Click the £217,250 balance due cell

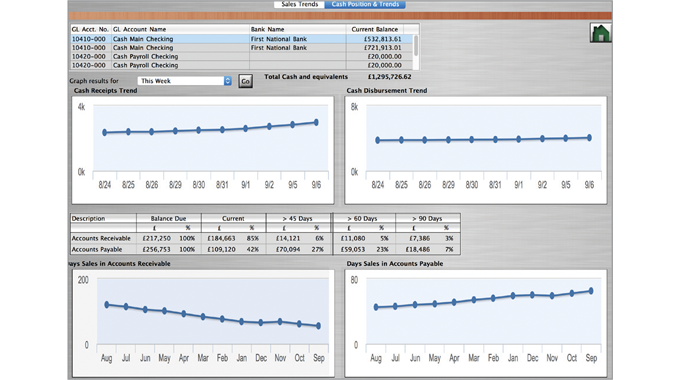[157, 238]
